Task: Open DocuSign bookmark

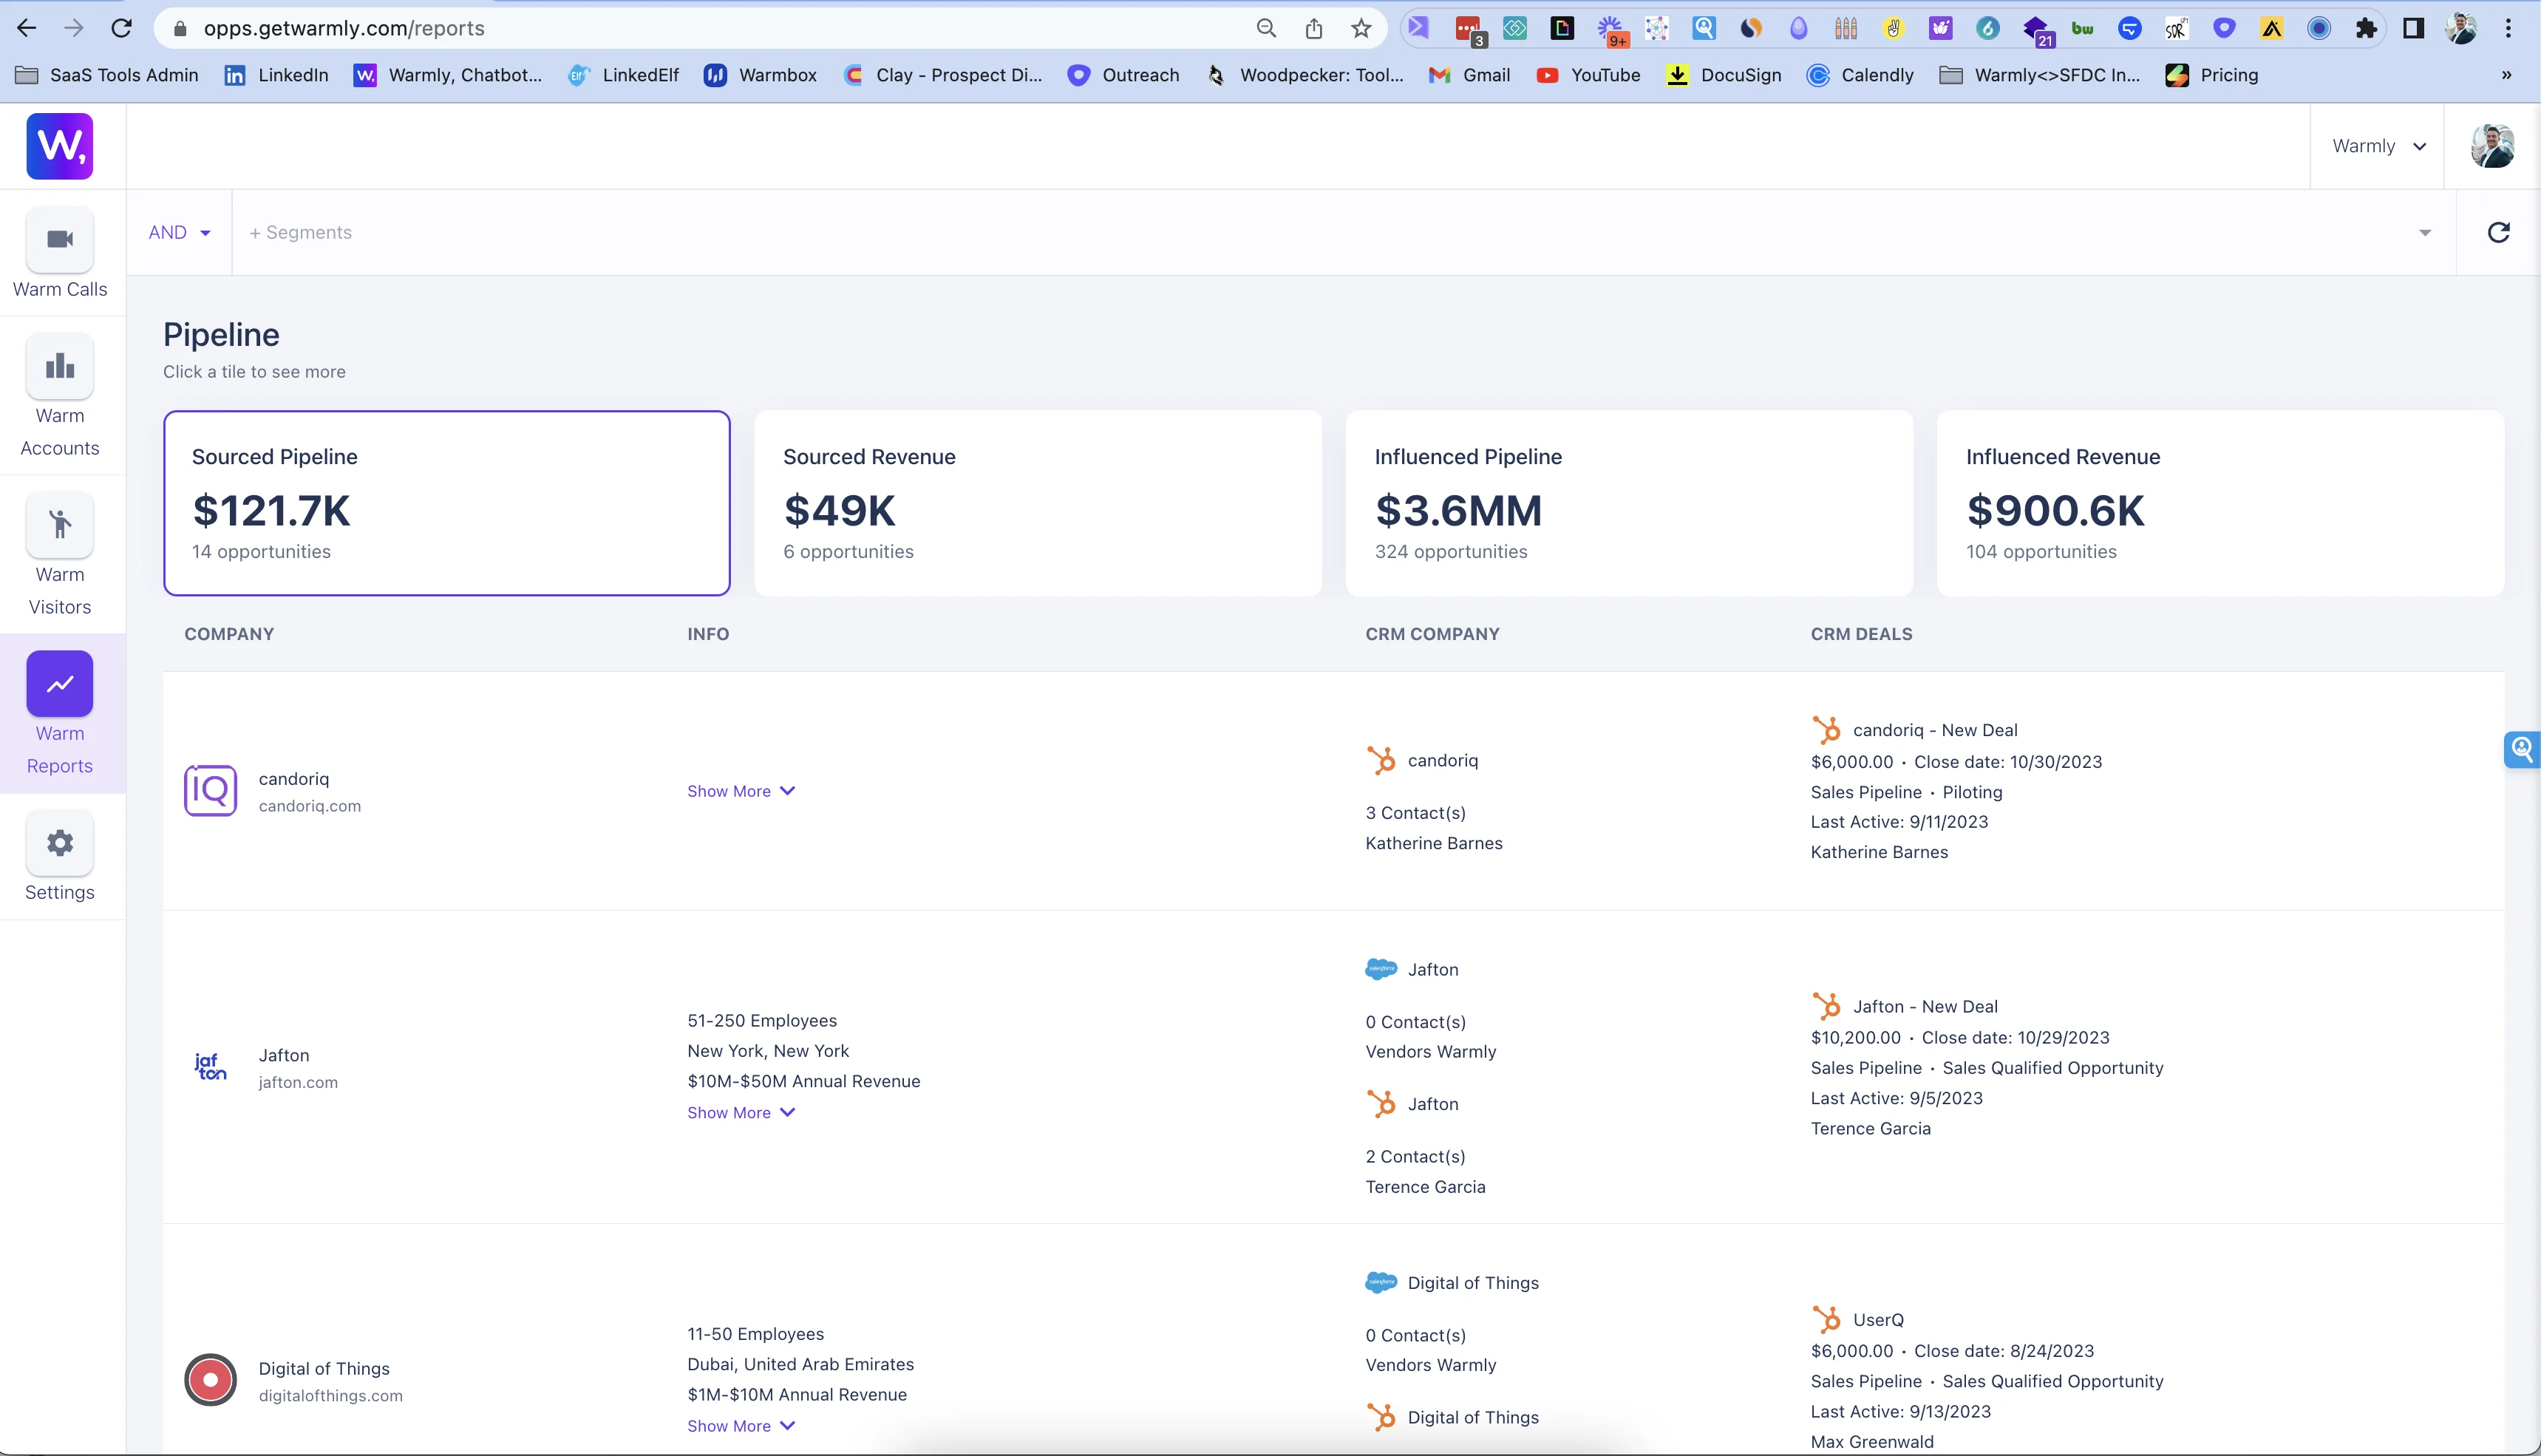Action: (1723, 75)
